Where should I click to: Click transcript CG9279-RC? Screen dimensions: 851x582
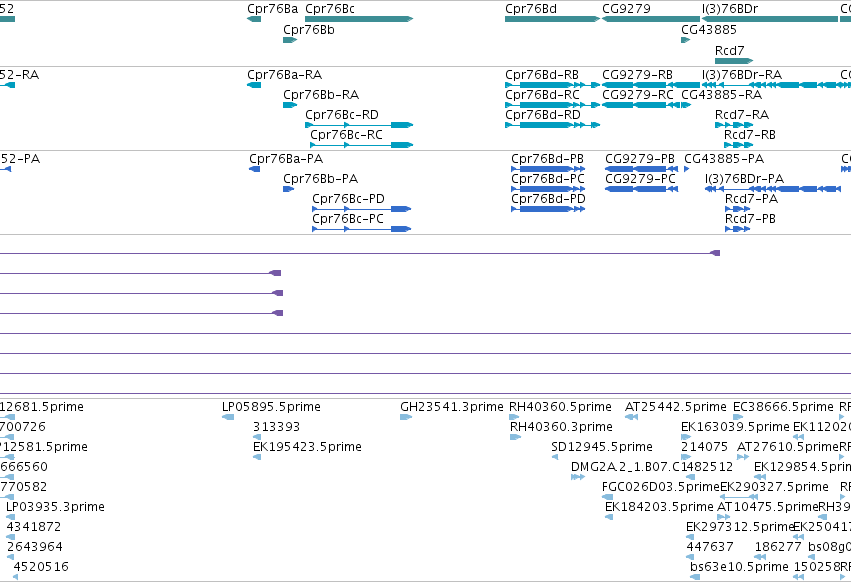click(638, 95)
